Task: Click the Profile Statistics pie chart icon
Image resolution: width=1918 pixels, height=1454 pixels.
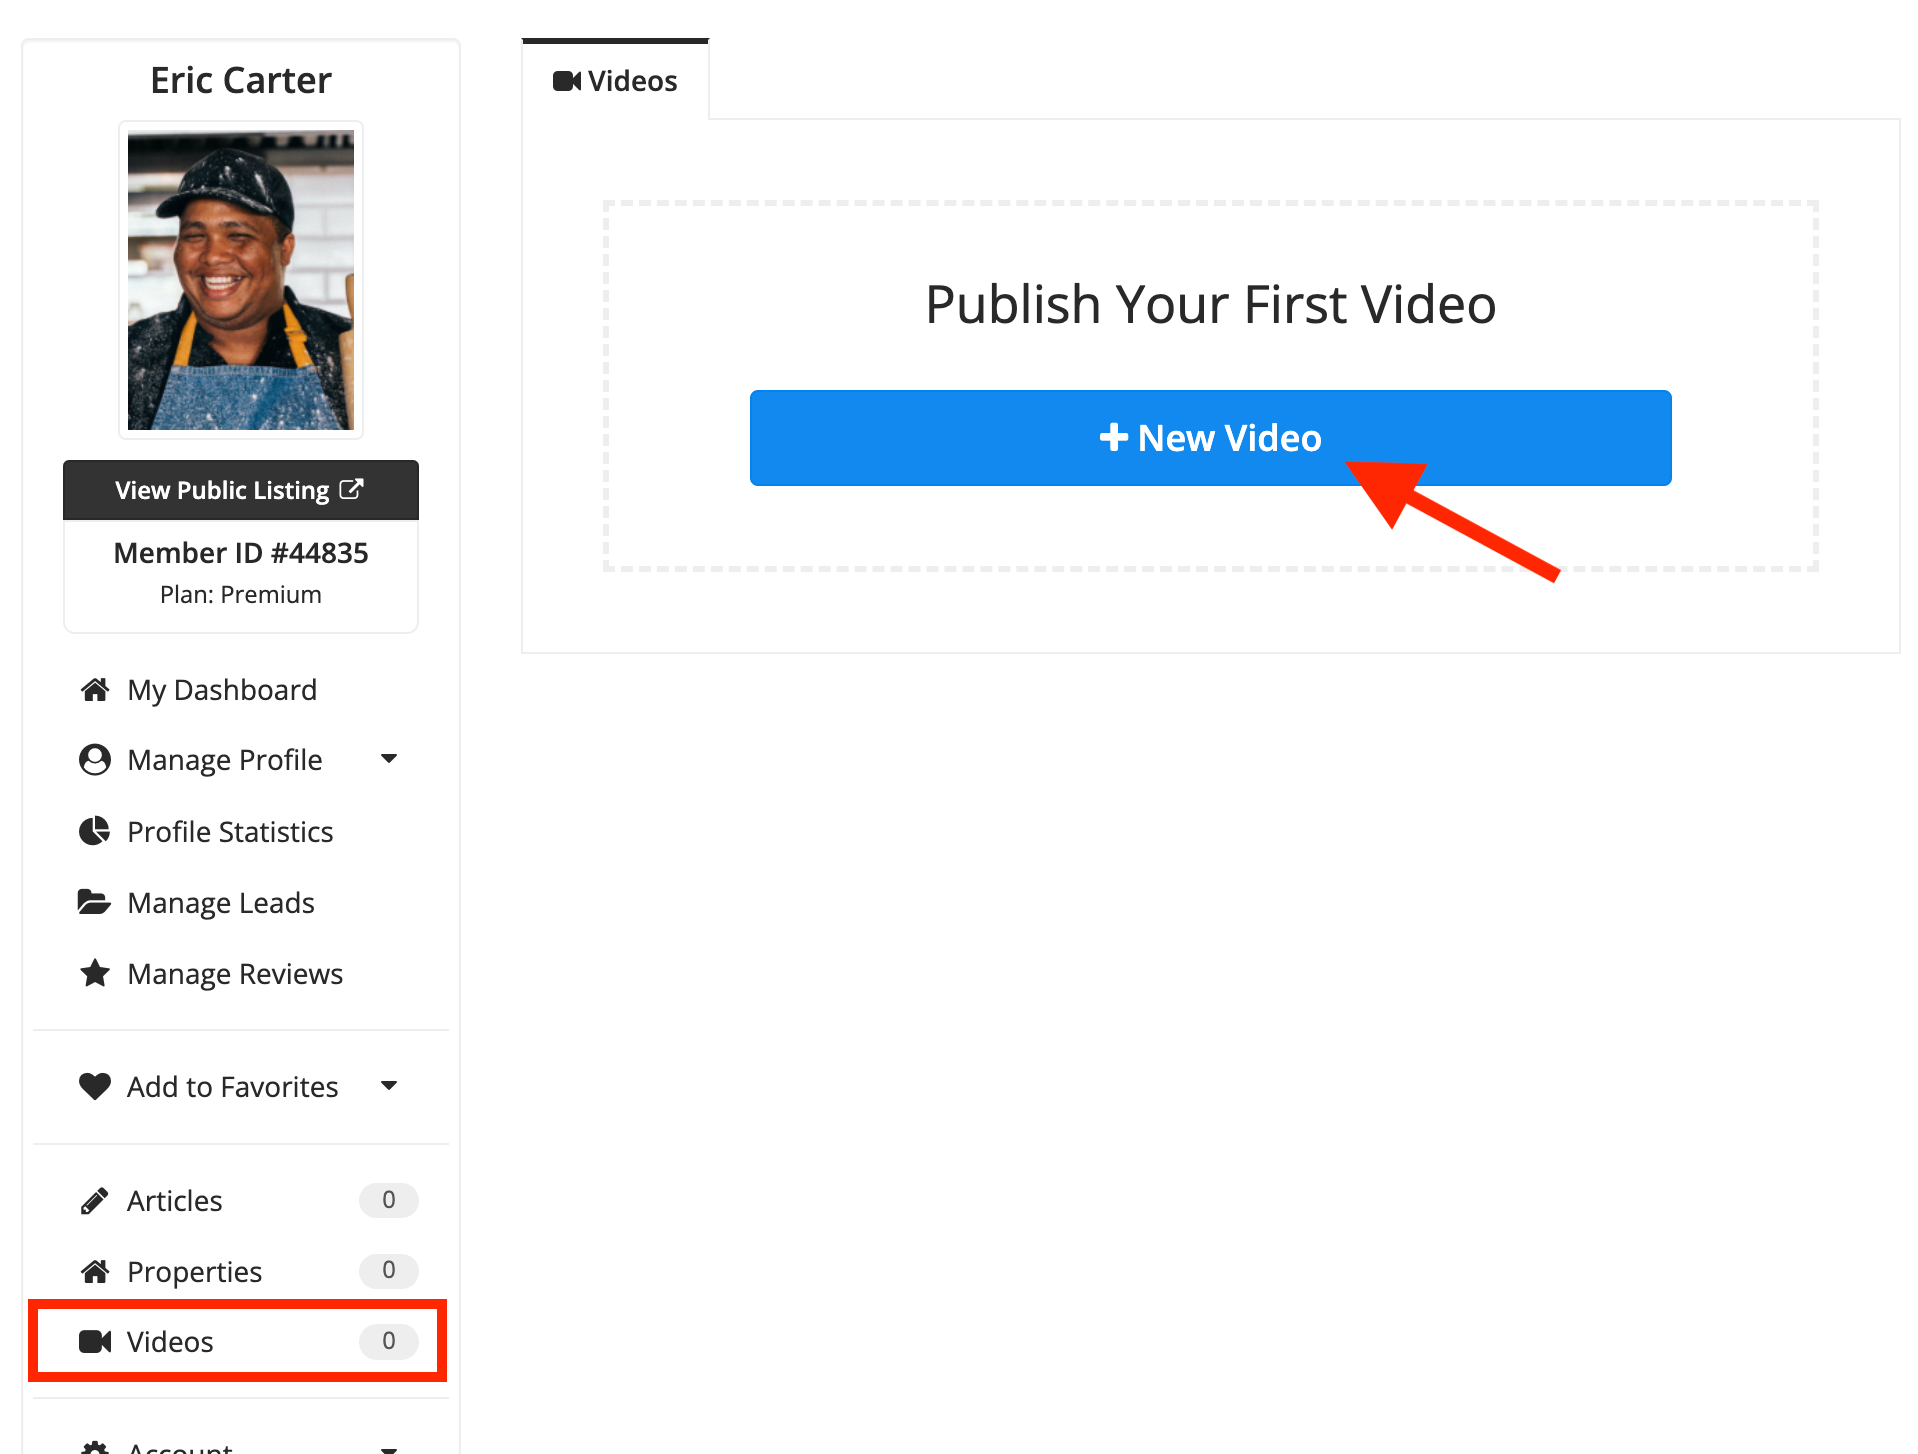Action: click(x=95, y=831)
